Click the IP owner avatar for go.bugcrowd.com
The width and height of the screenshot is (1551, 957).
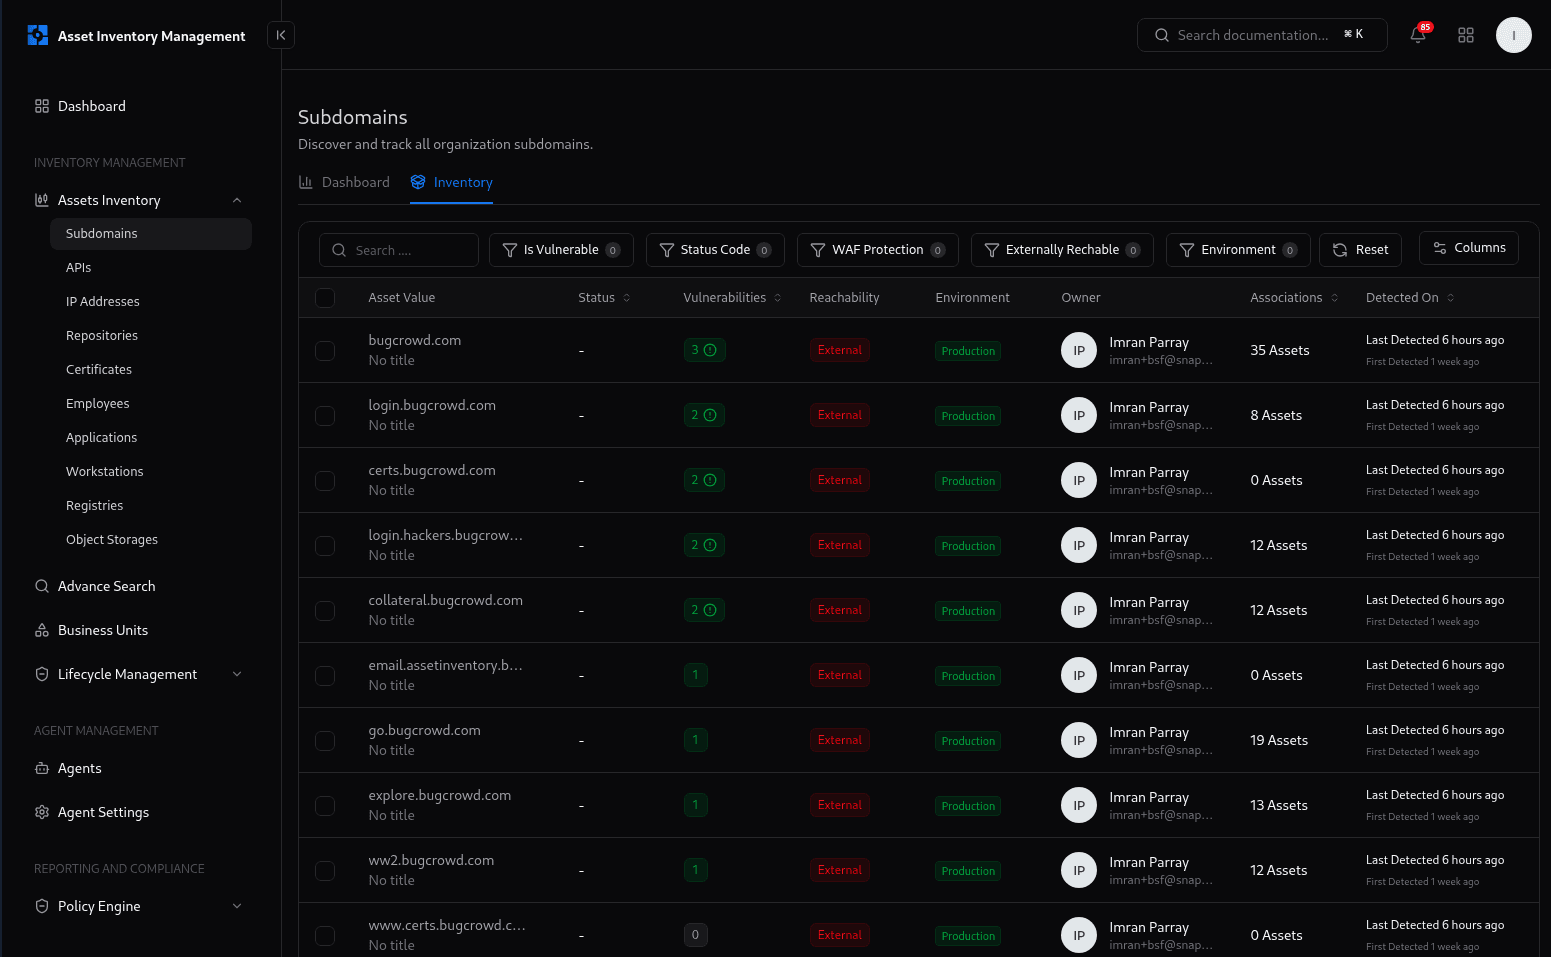pos(1079,740)
